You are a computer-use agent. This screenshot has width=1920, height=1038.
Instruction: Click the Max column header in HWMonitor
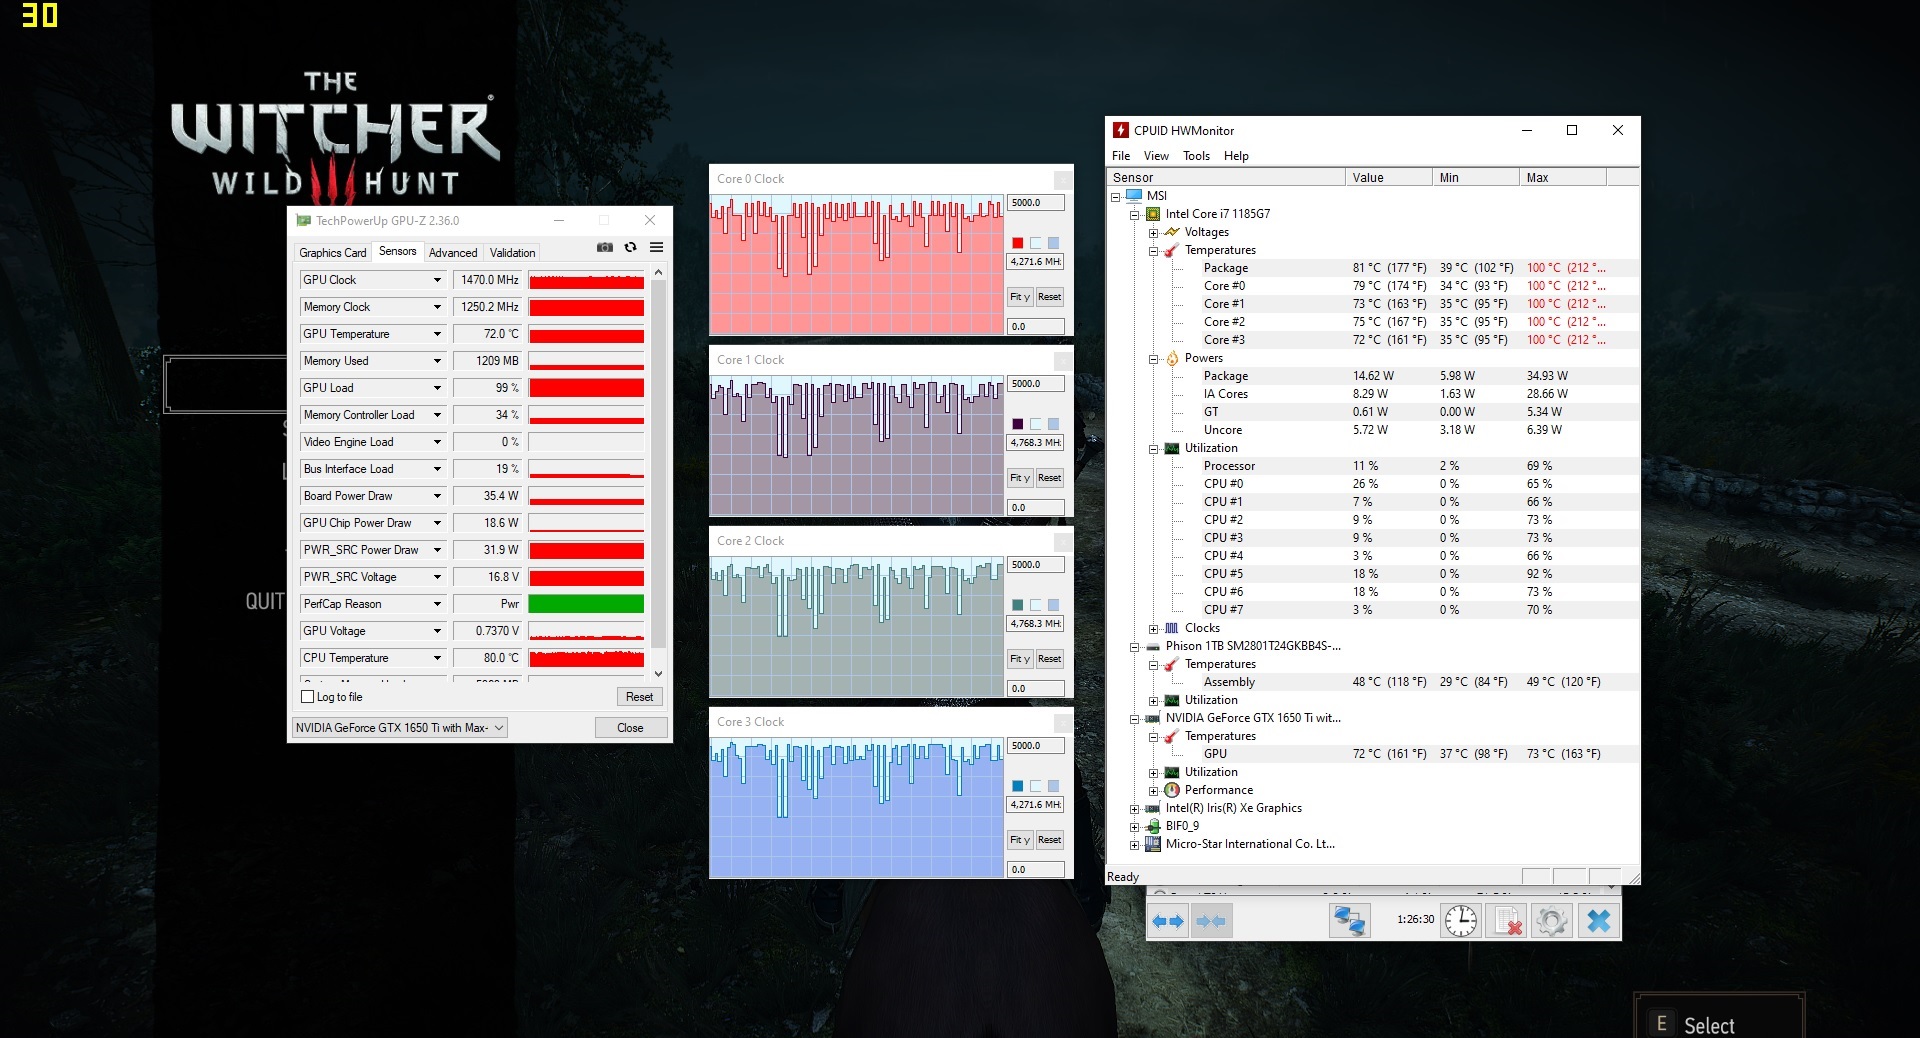[x=1562, y=178]
